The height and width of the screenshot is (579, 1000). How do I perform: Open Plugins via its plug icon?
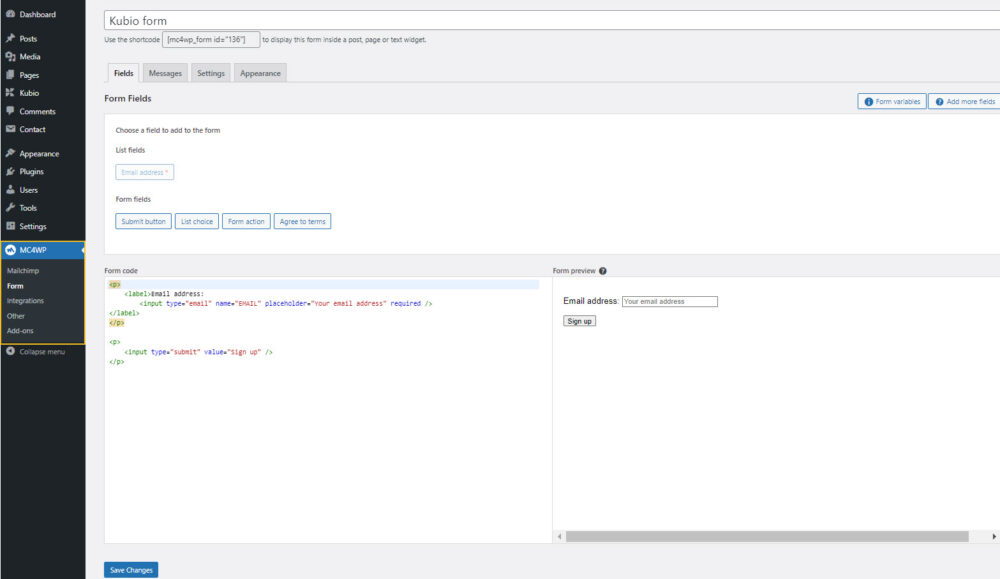tap(10, 172)
